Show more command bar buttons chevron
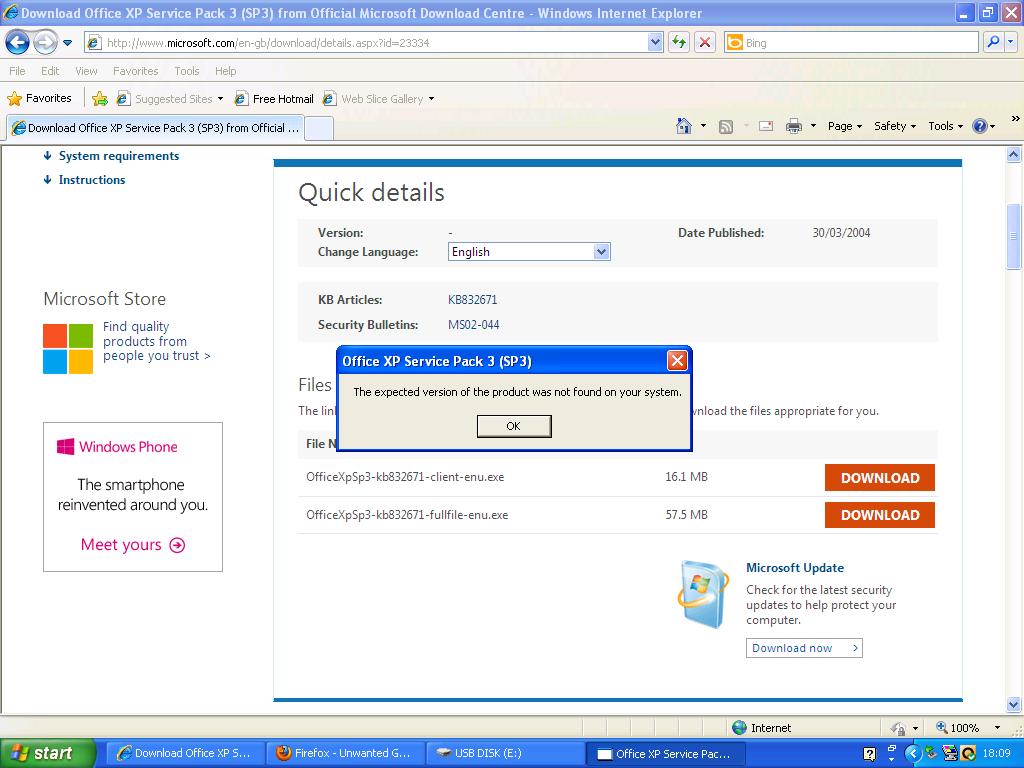Image resolution: width=1024 pixels, height=768 pixels. pos(1015,119)
